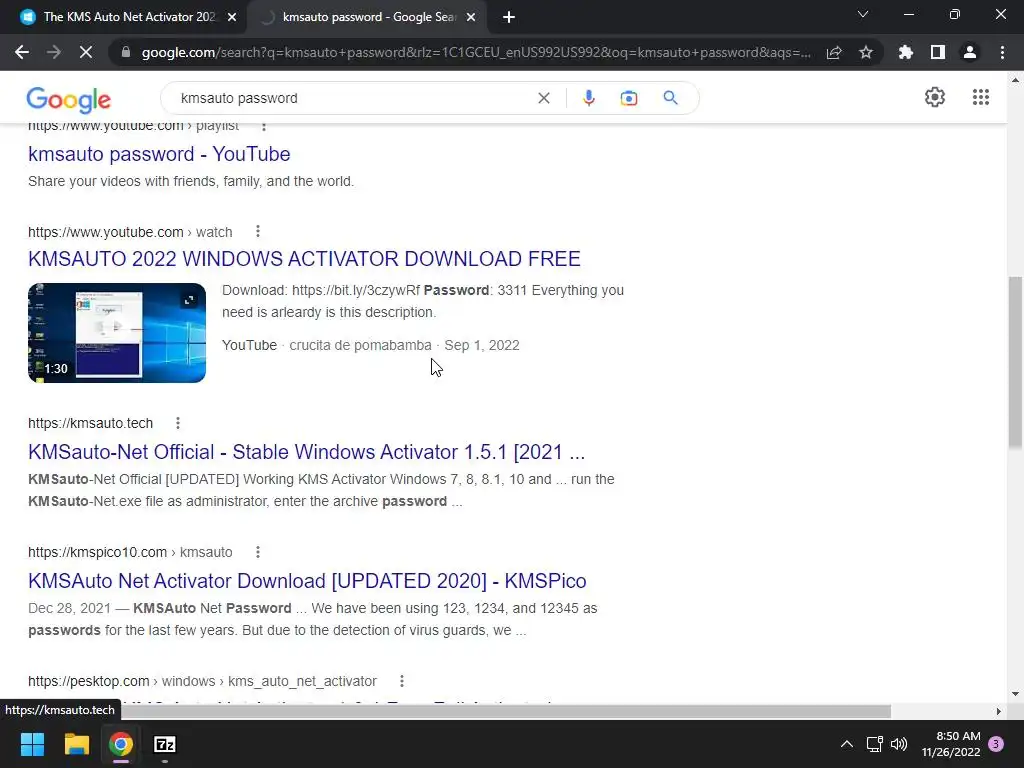Search by voice microphone icon

point(588,98)
